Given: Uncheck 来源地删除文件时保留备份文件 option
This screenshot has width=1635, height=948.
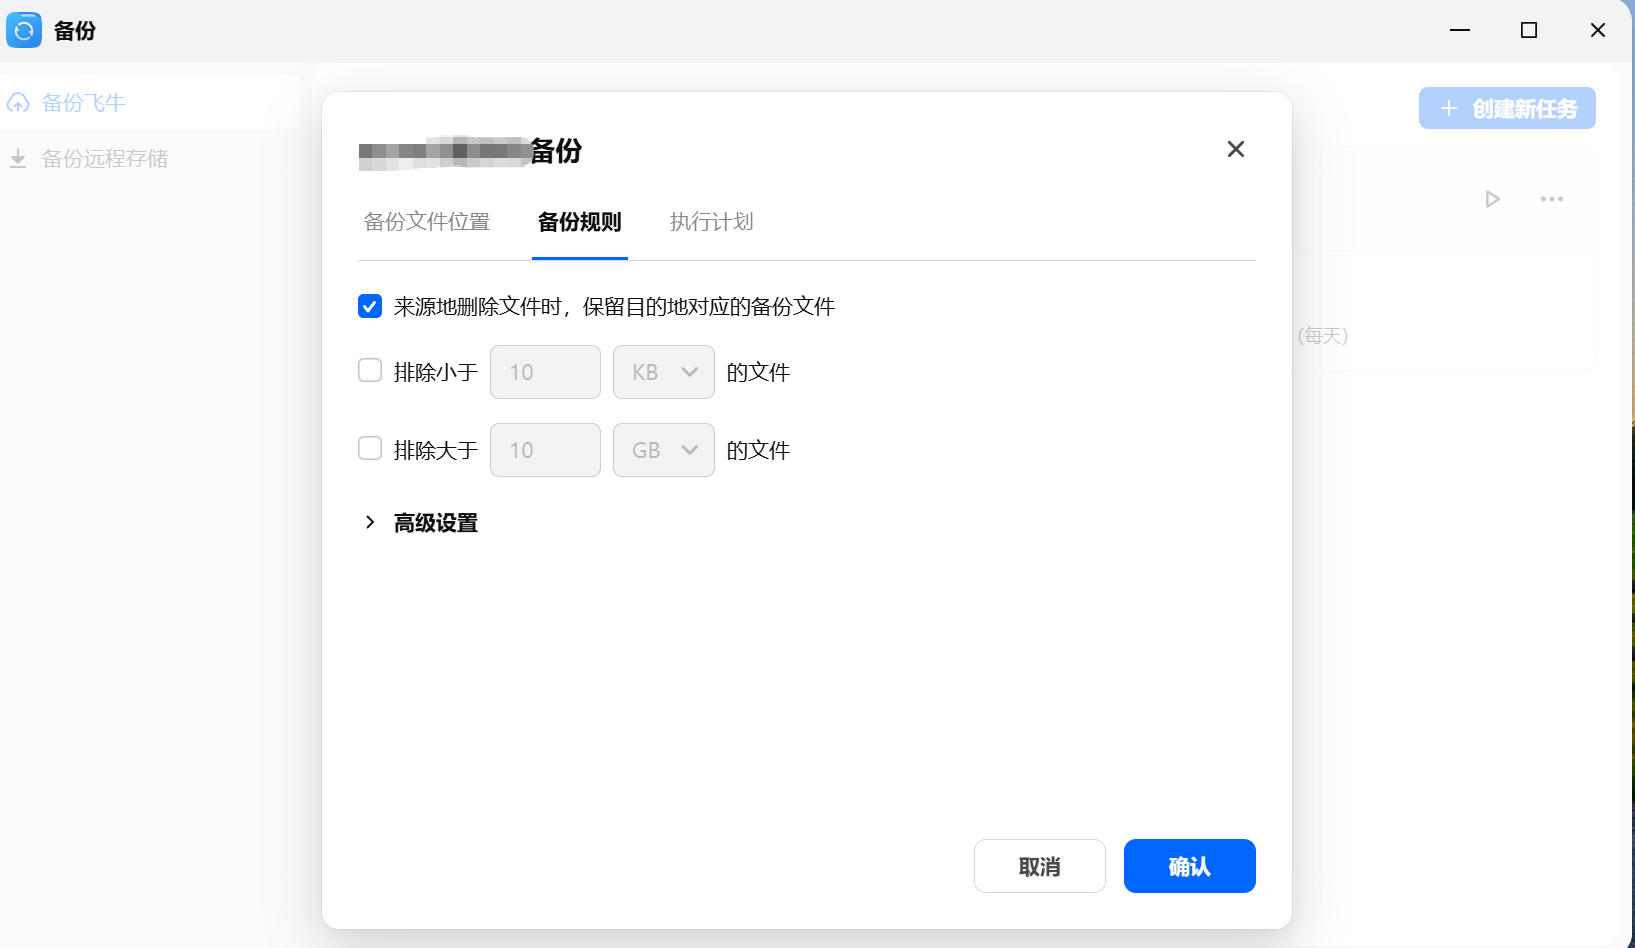Looking at the screenshot, I should pyautogui.click(x=370, y=306).
